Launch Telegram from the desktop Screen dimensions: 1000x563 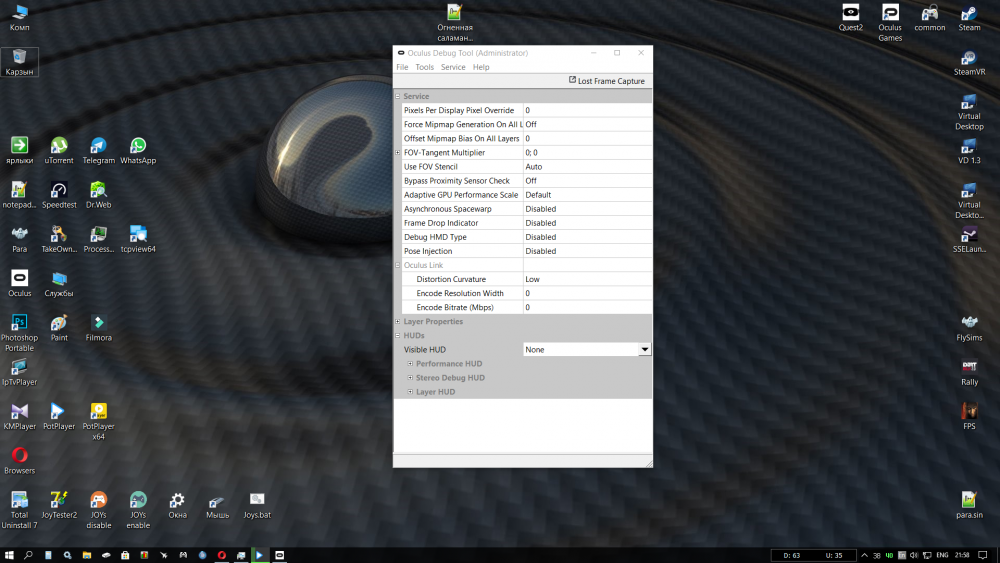tap(98, 146)
